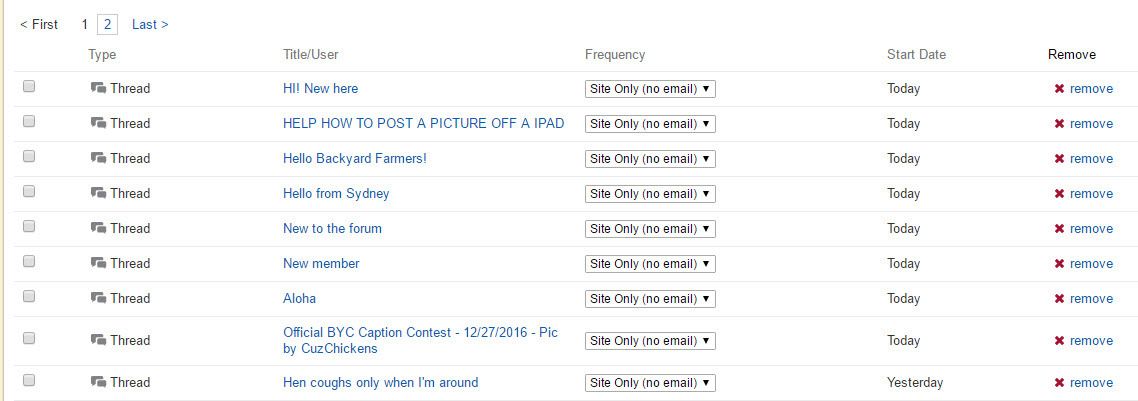Click red X icon for 'Aloha' row
1138x401 pixels.
point(1059,299)
